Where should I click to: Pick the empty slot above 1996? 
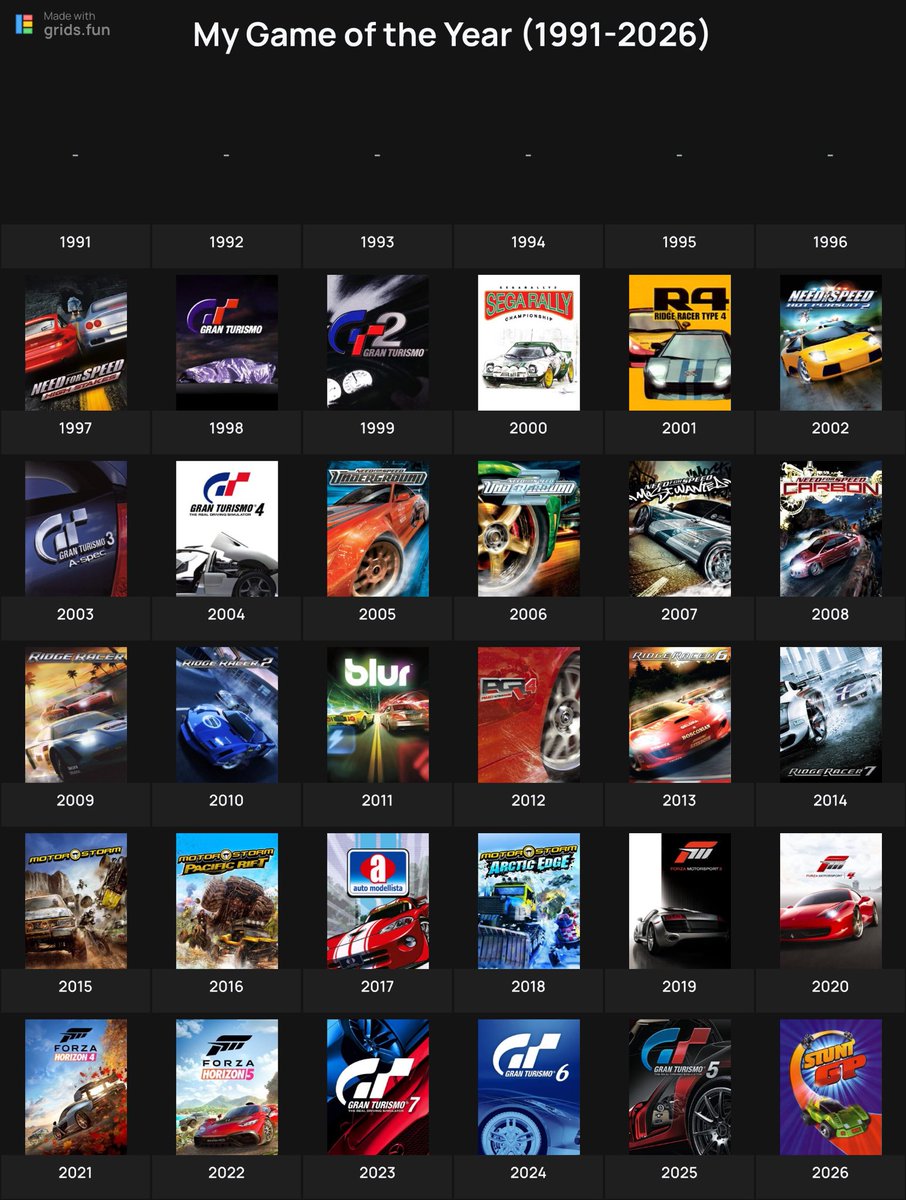[x=831, y=155]
